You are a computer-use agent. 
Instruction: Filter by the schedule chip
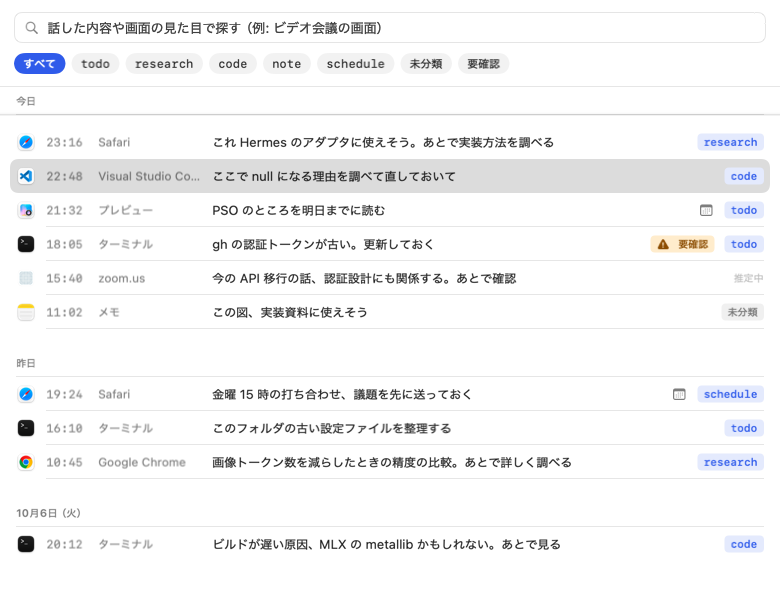[x=356, y=64]
